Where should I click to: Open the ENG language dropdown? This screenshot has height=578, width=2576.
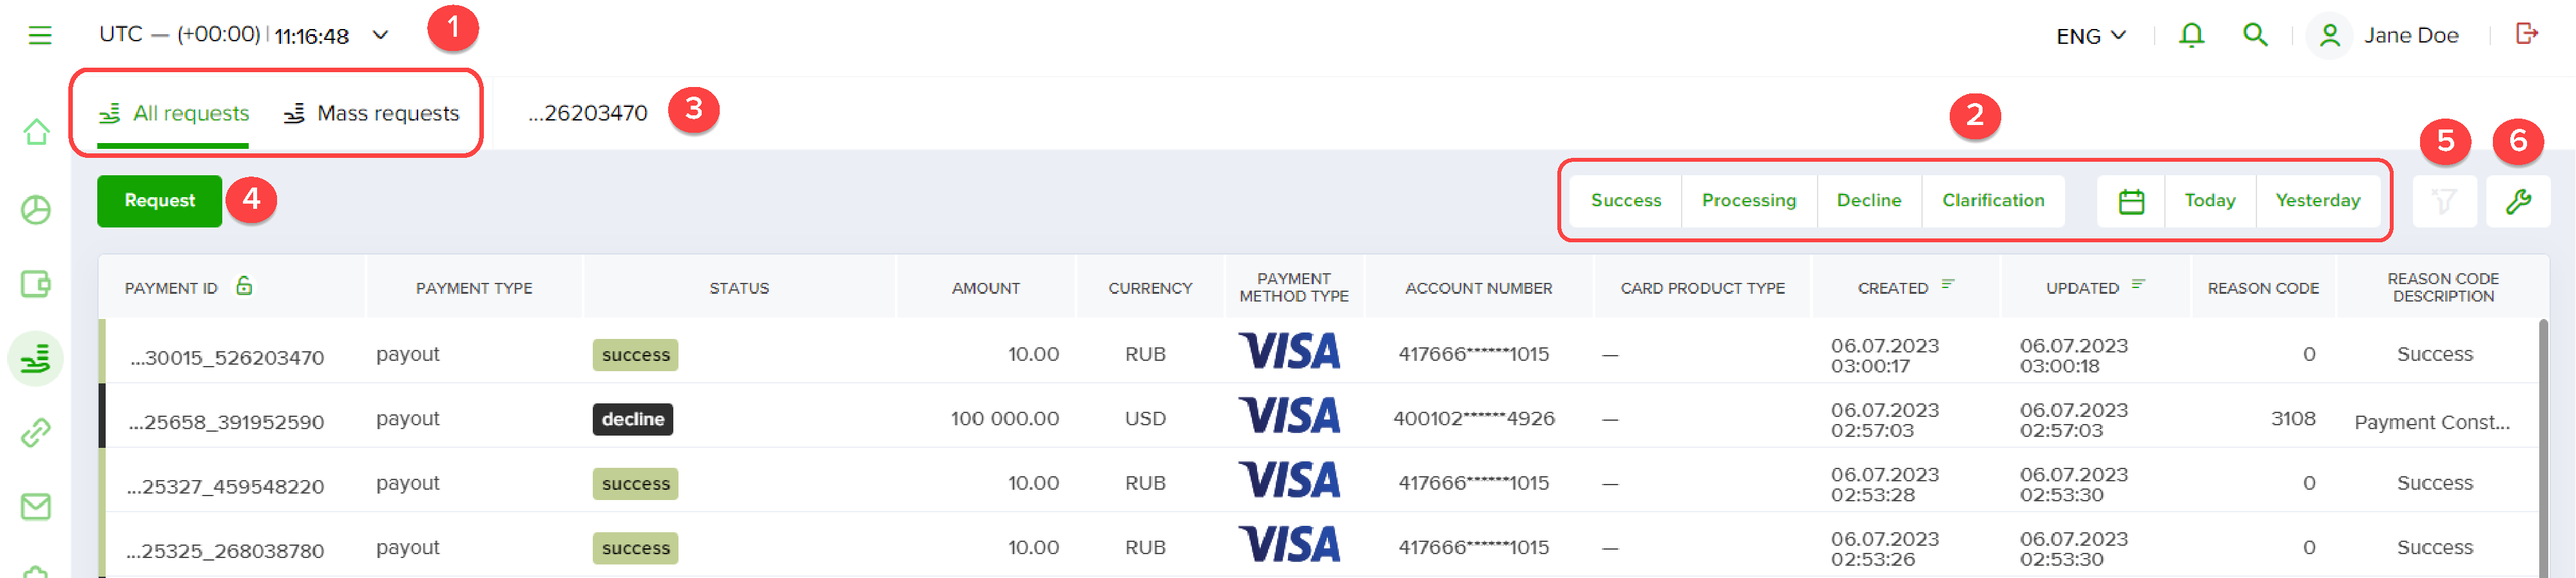2090,36
